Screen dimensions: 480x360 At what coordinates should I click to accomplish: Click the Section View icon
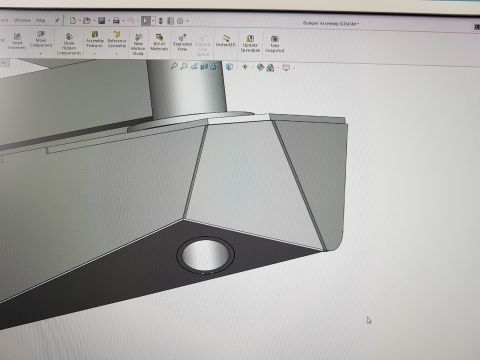[x=204, y=67]
